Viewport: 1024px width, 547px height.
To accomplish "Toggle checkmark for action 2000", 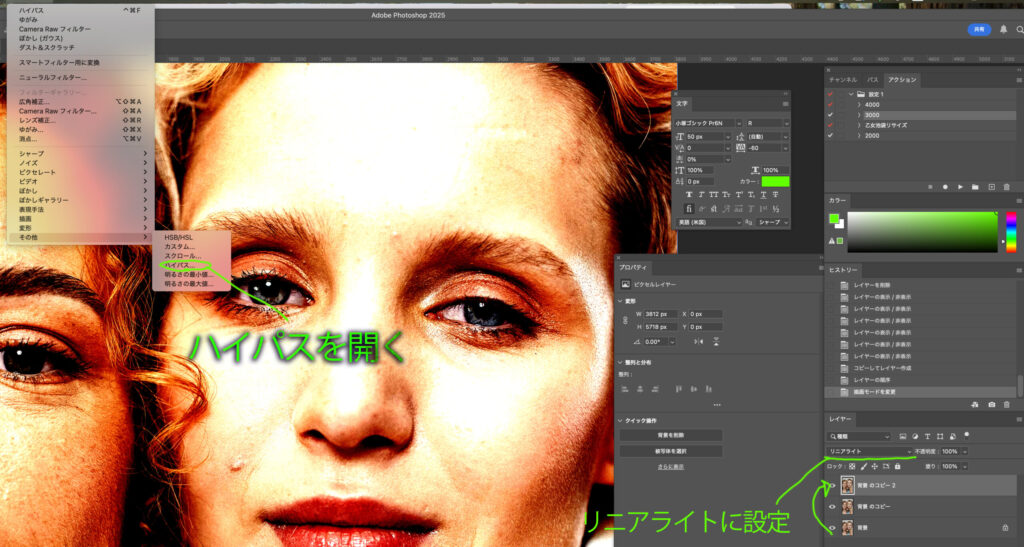I will (x=830, y=136).
